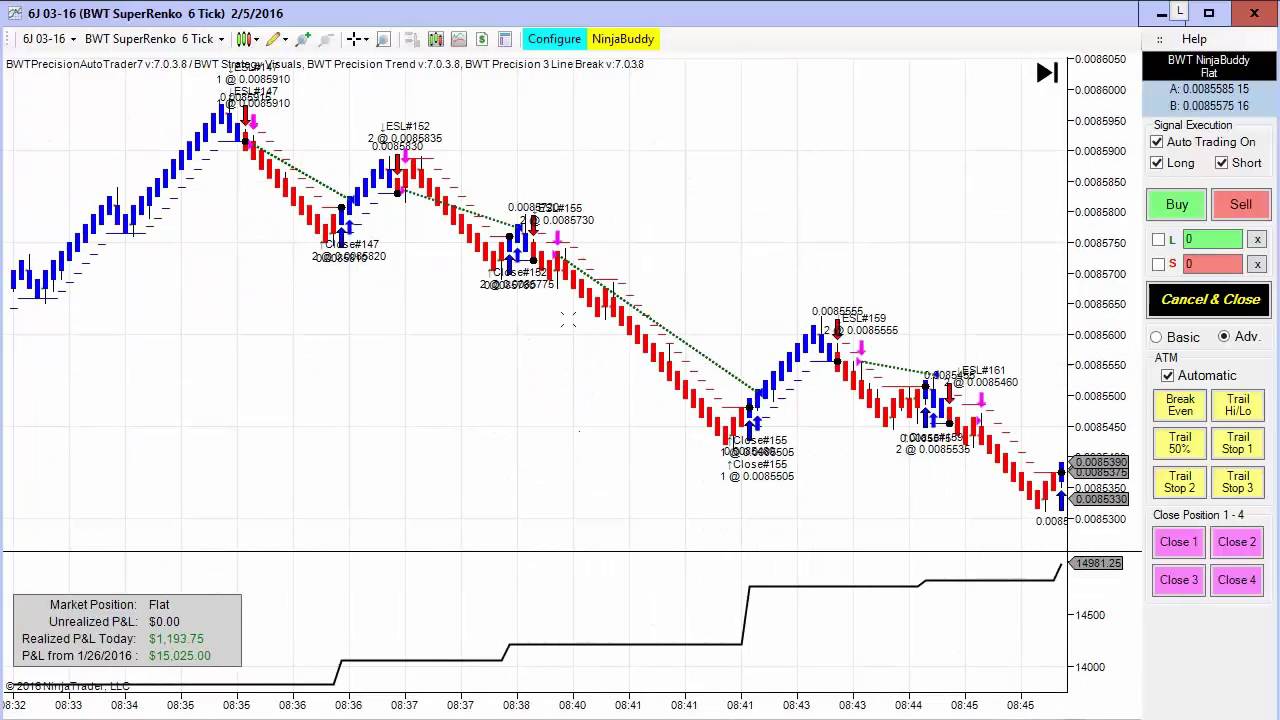Expand the drawing tools dropdown arrow
The width and height of the screenshot is (1280, 720).
285,39
